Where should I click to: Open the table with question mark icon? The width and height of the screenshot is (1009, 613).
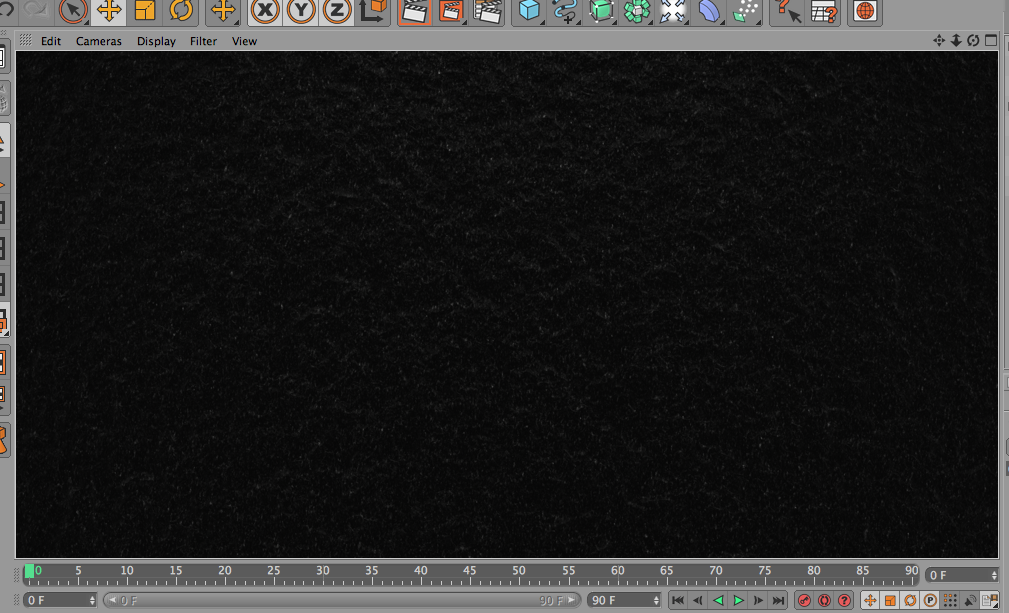823,11
